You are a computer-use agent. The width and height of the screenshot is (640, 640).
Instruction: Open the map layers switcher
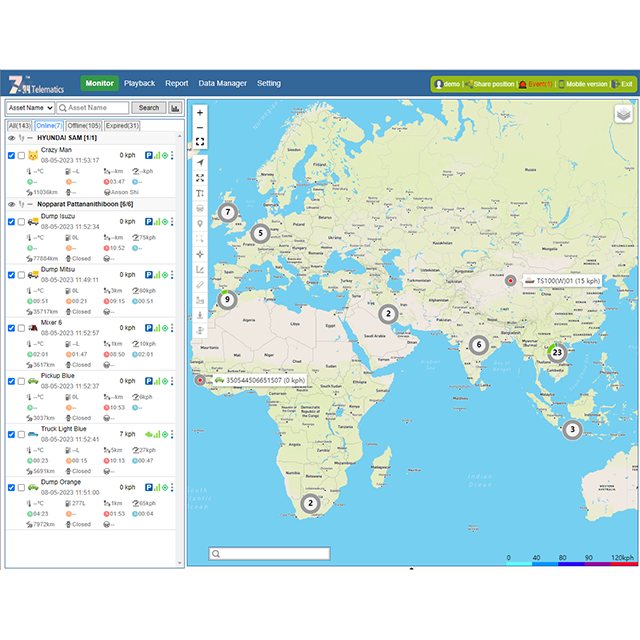(x=623, y=114)
